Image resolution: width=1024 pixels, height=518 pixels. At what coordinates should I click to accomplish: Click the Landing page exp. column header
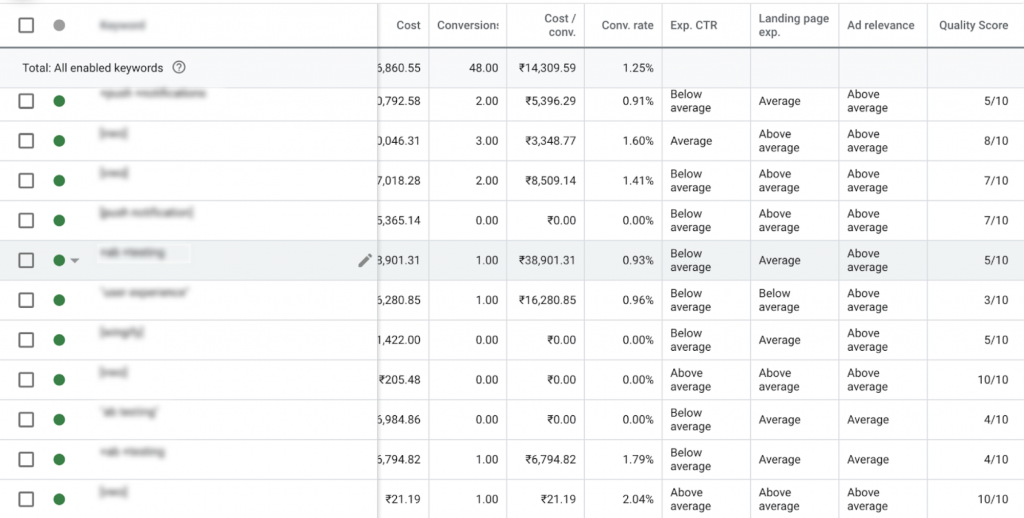coord(793,25)
